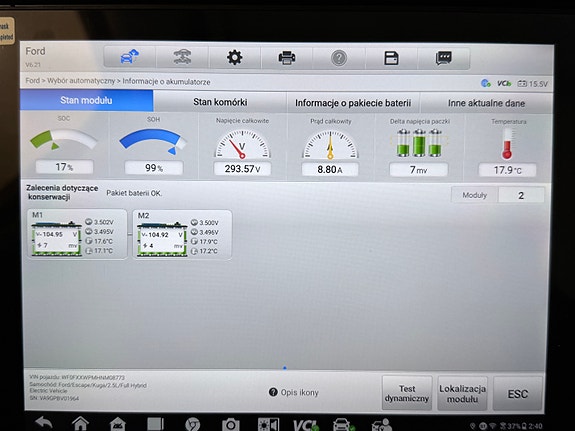
Task: Save data with the floppy disk icon
Action: (391, 58)
